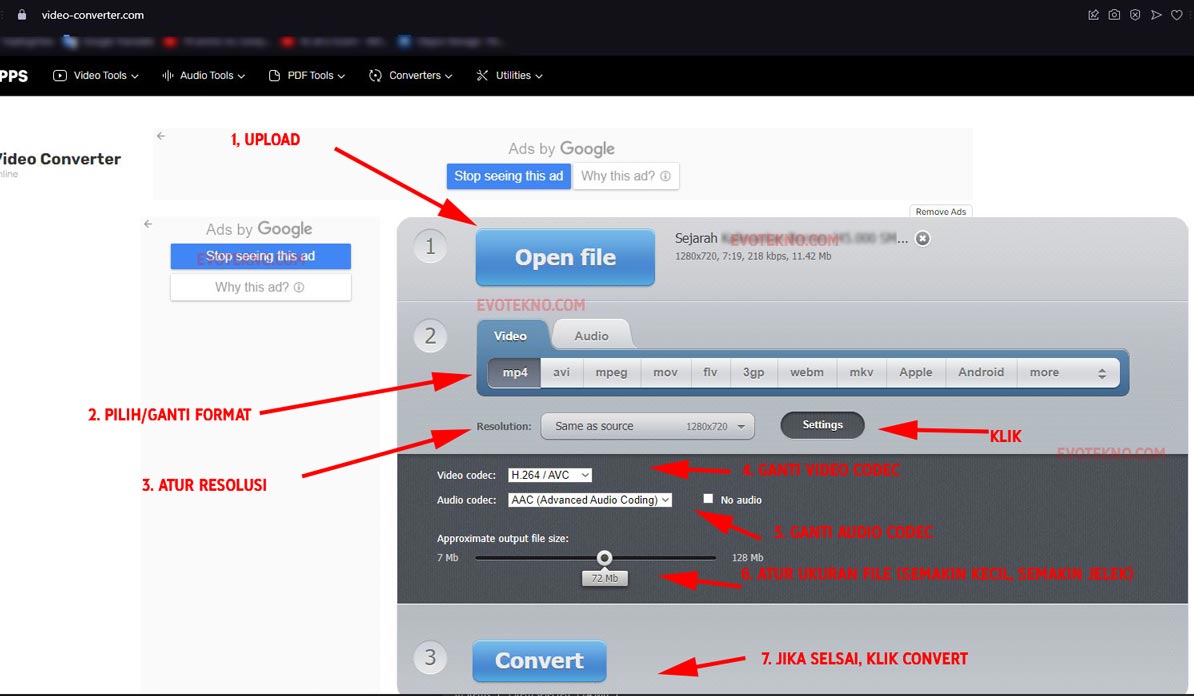
Task: Expand the Resolution 'Same as source' dropdown
Action: coord(647,426)
